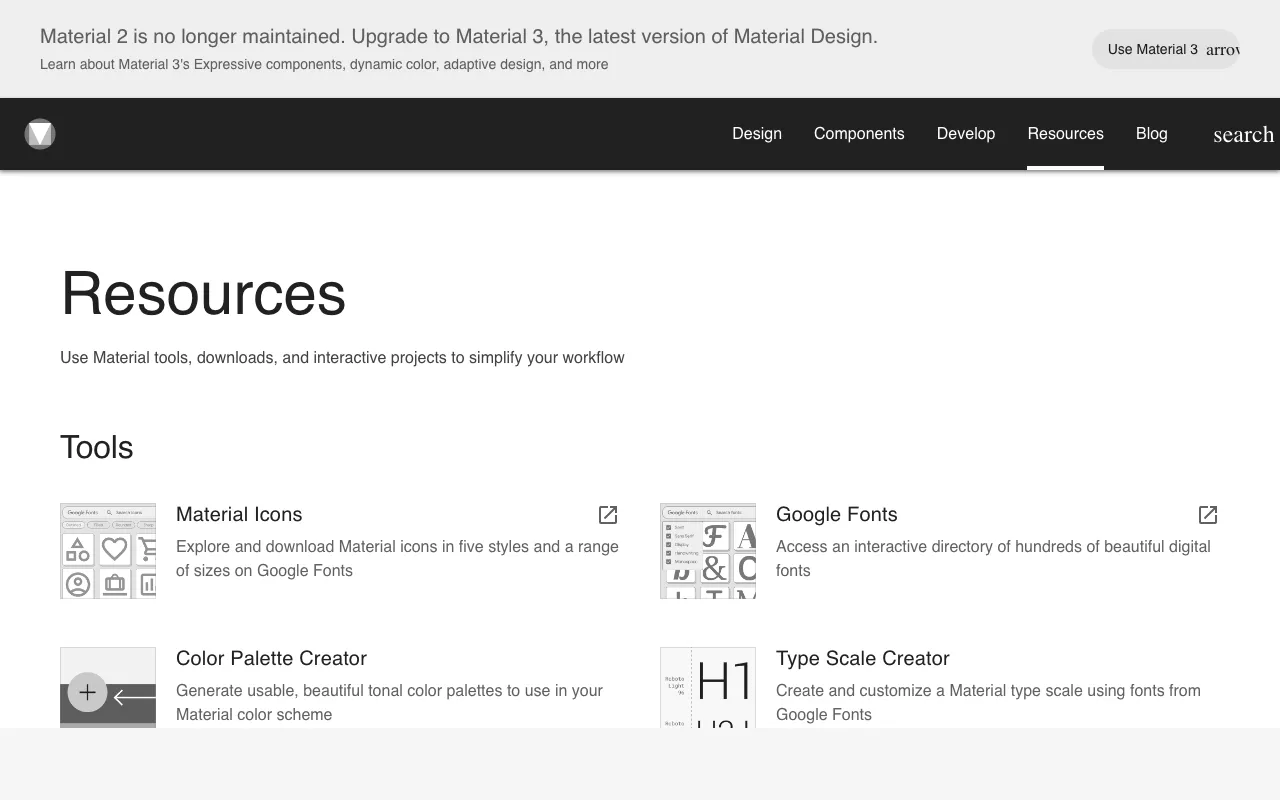Open the Color Palette Creator link
The width and height of the screenshot is (1280, 800).
coord(271,658)
